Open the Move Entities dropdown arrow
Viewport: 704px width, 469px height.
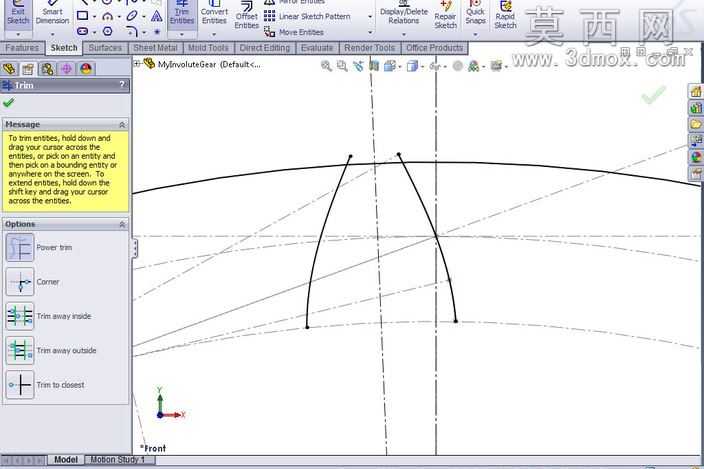370,32
